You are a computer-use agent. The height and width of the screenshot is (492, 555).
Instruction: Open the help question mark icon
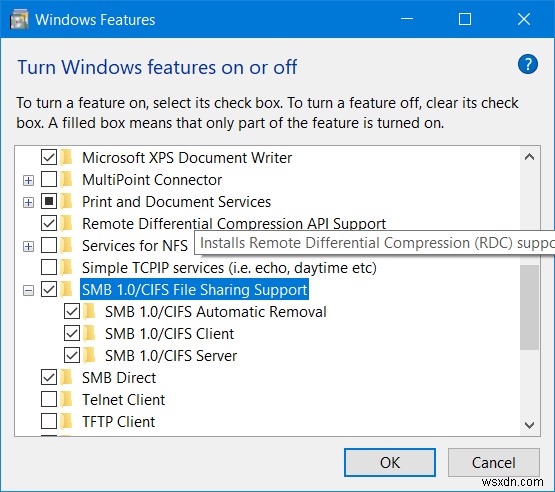point(527,64)
